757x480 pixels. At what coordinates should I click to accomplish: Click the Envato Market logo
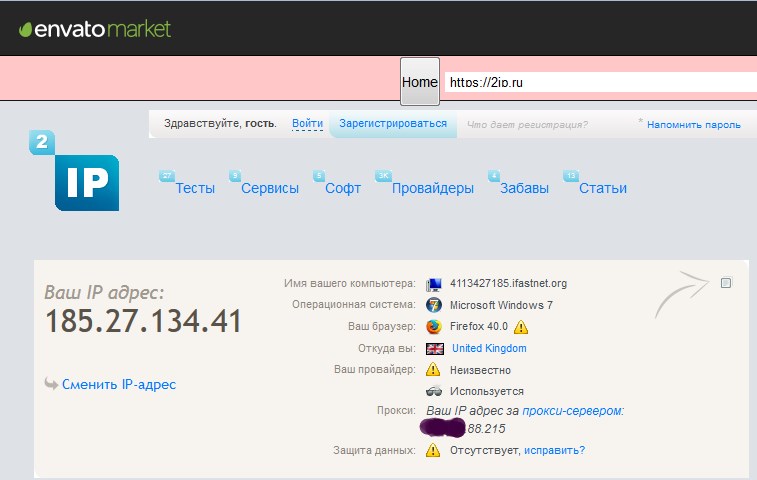tap(95, 29)
